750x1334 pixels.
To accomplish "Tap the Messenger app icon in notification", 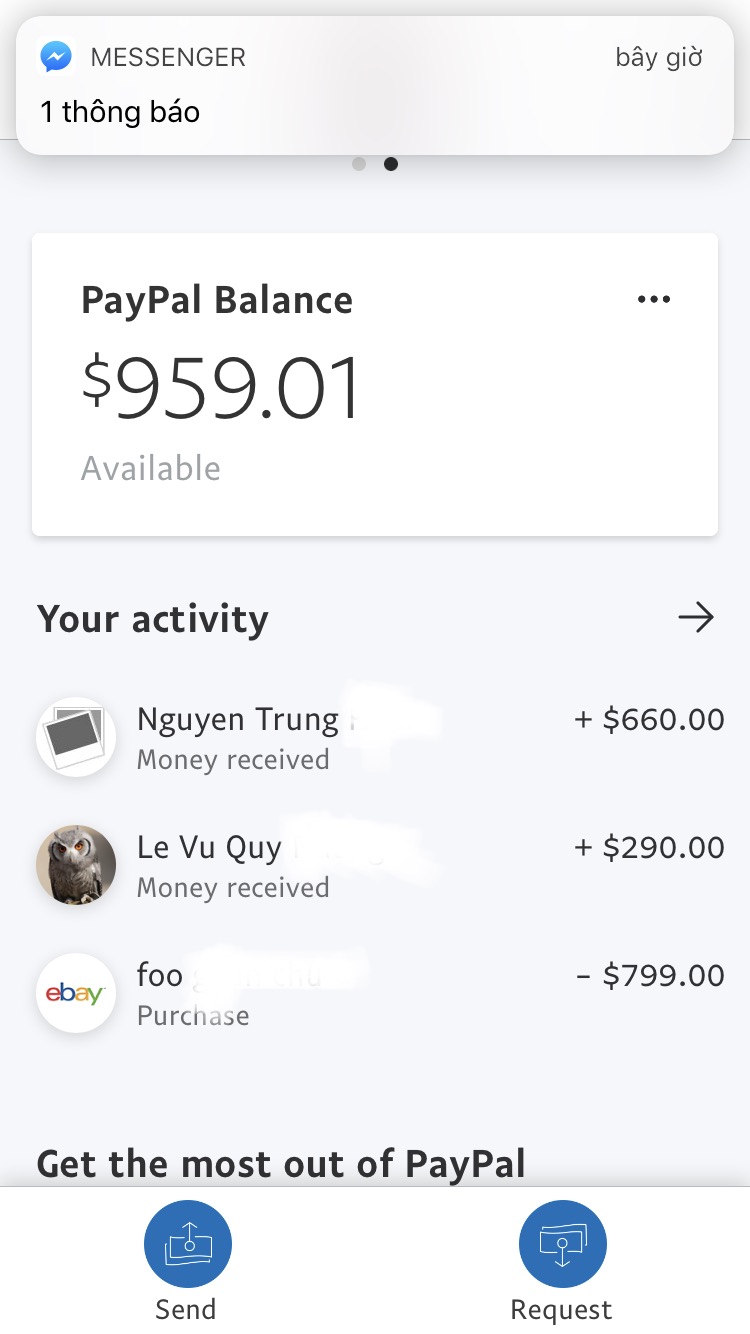I will (x=56, y=57).
